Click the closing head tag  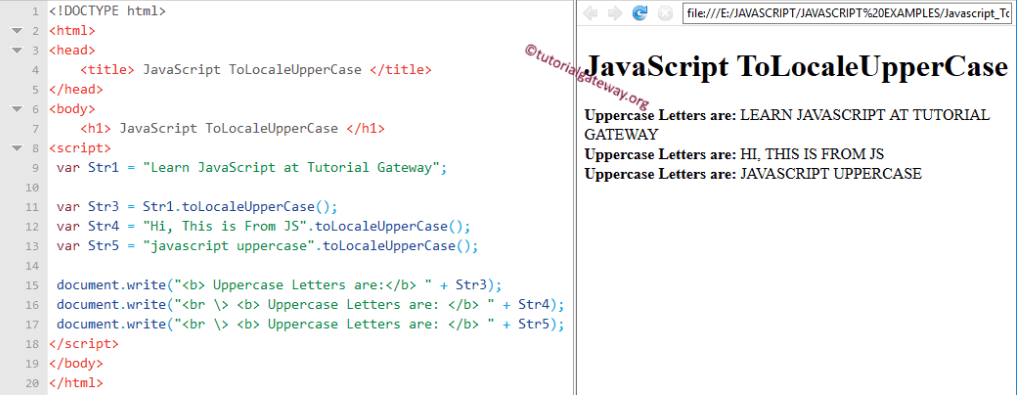[x=76, y=89]
